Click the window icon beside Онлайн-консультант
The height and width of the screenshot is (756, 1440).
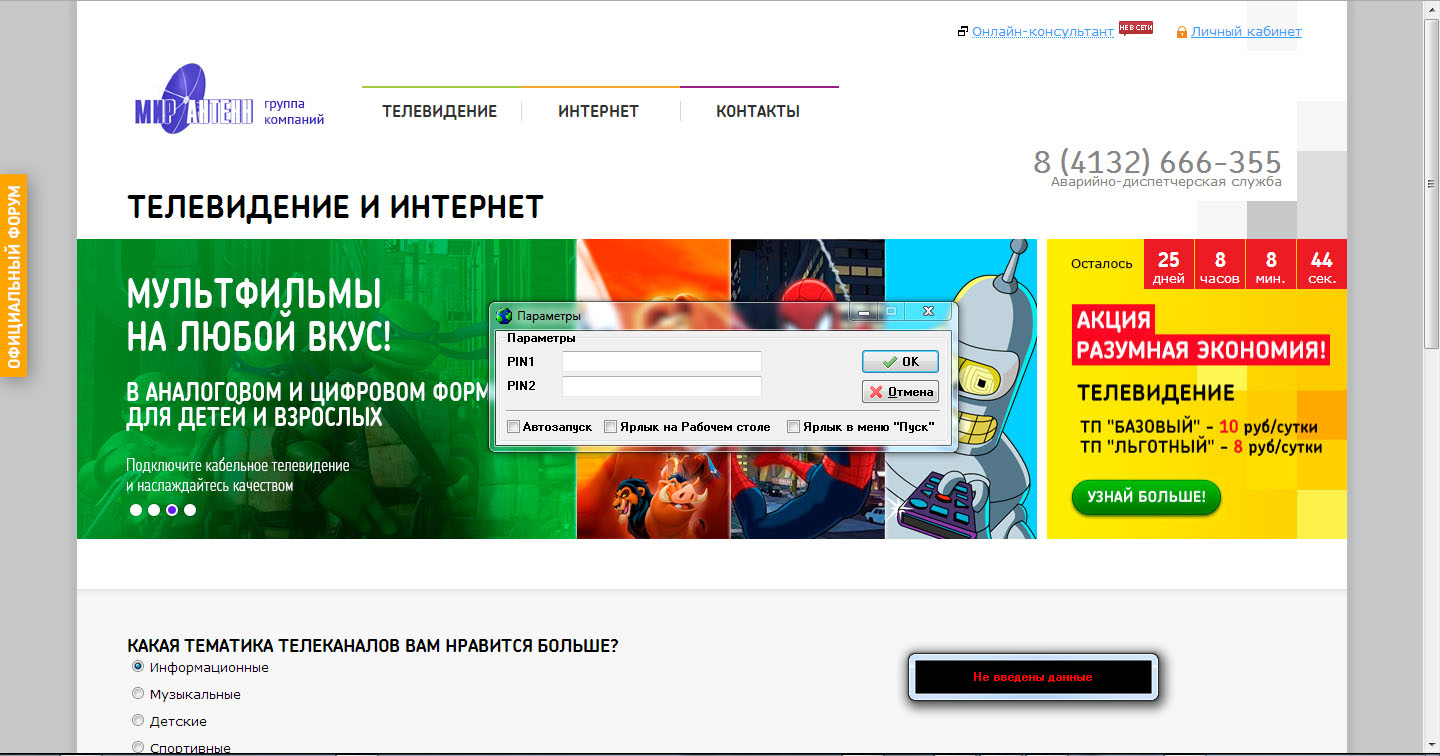coord(963,32)
